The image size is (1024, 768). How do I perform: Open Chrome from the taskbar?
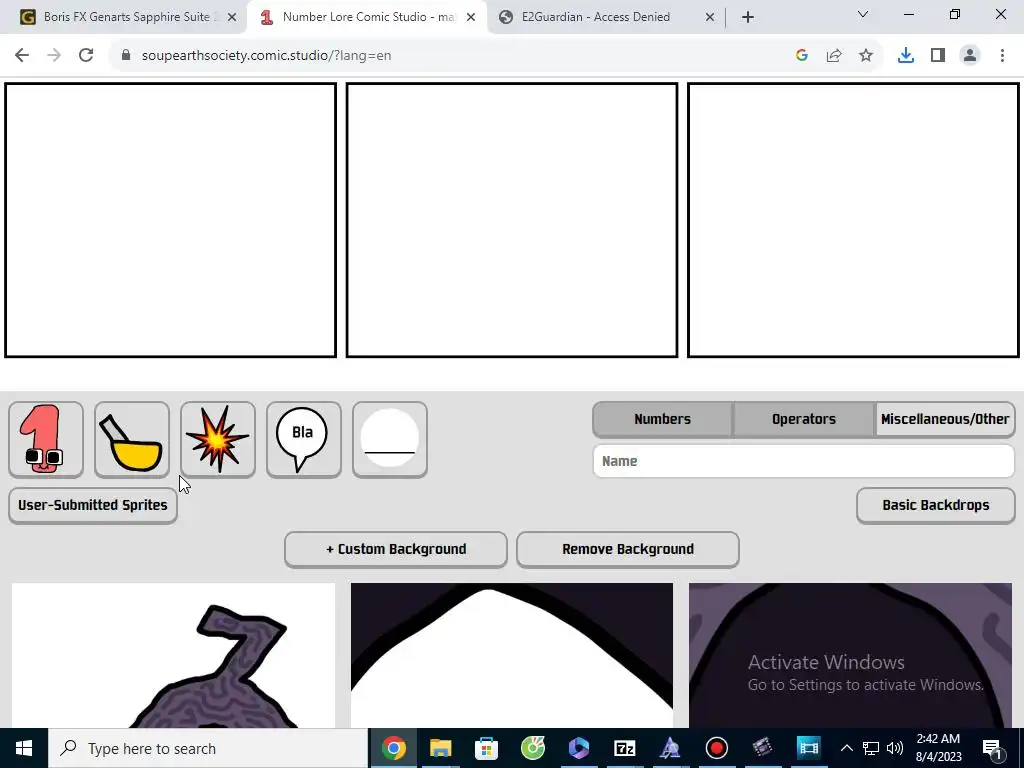click(394, 748)
